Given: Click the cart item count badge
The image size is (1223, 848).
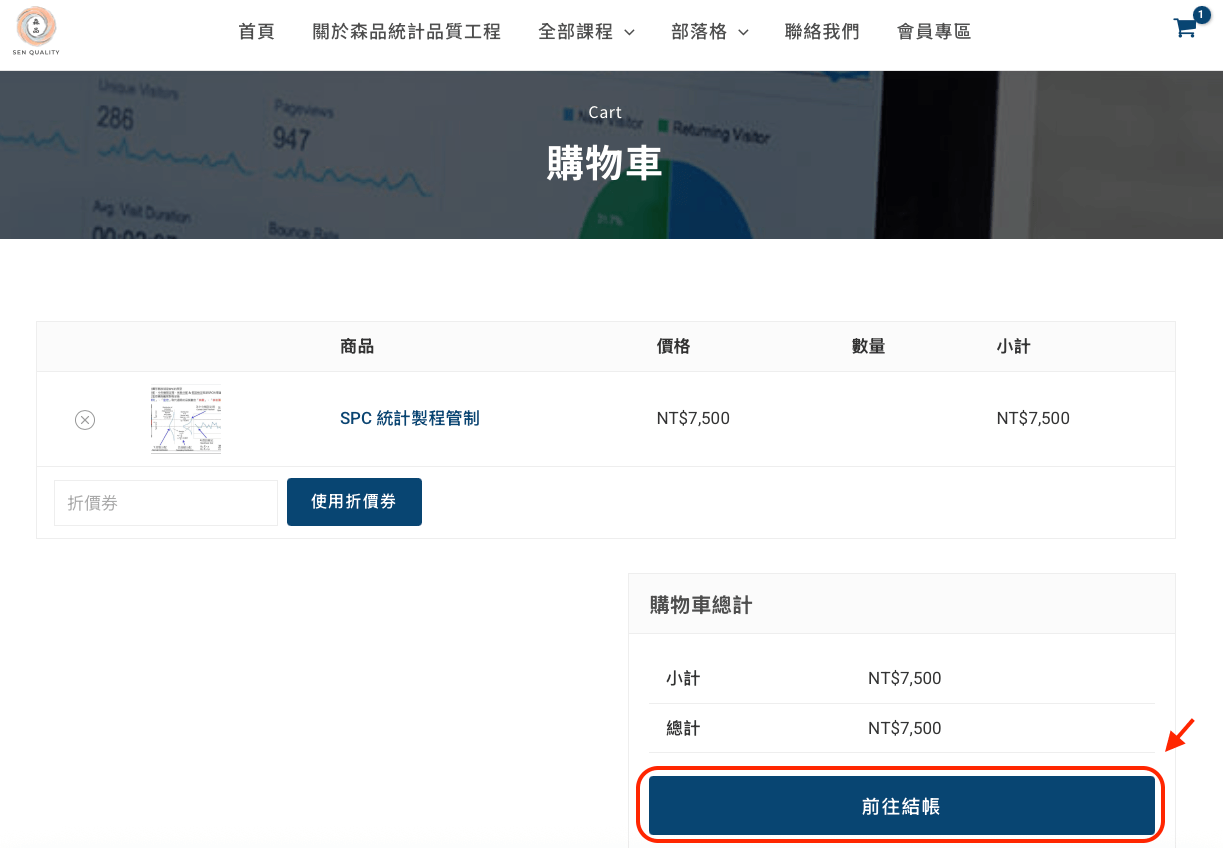Looking at the screenshot, I should 1200,15.
